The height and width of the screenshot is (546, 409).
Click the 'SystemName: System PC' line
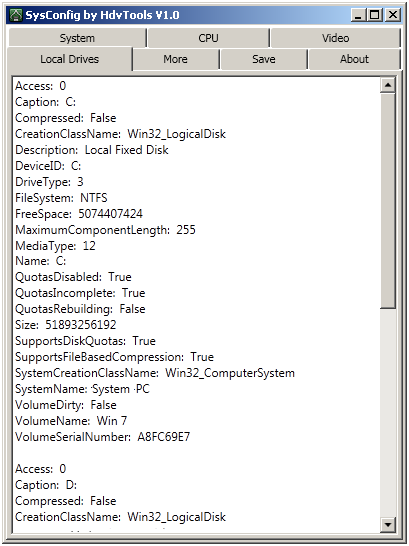click(x=82, y=389)
